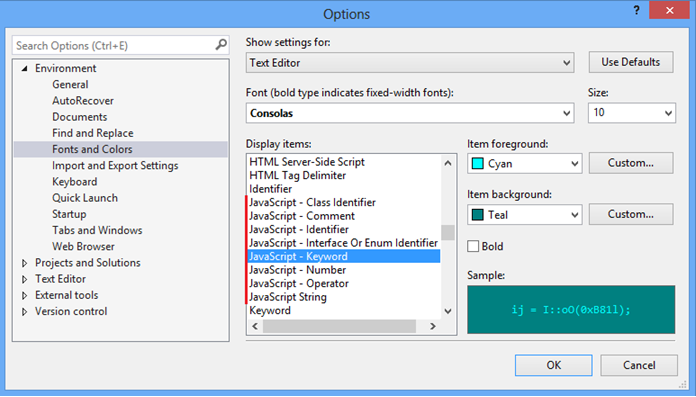
Task: Click the Teal background color swatch
Action: (478, 215)
